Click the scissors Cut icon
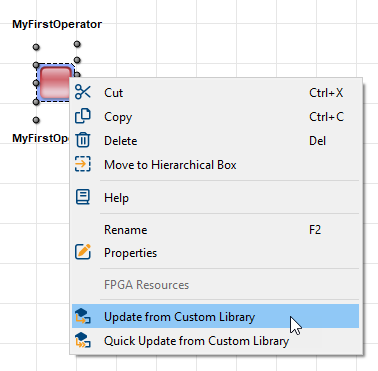This screenshot has width=378, height=371. coord(83,92)
